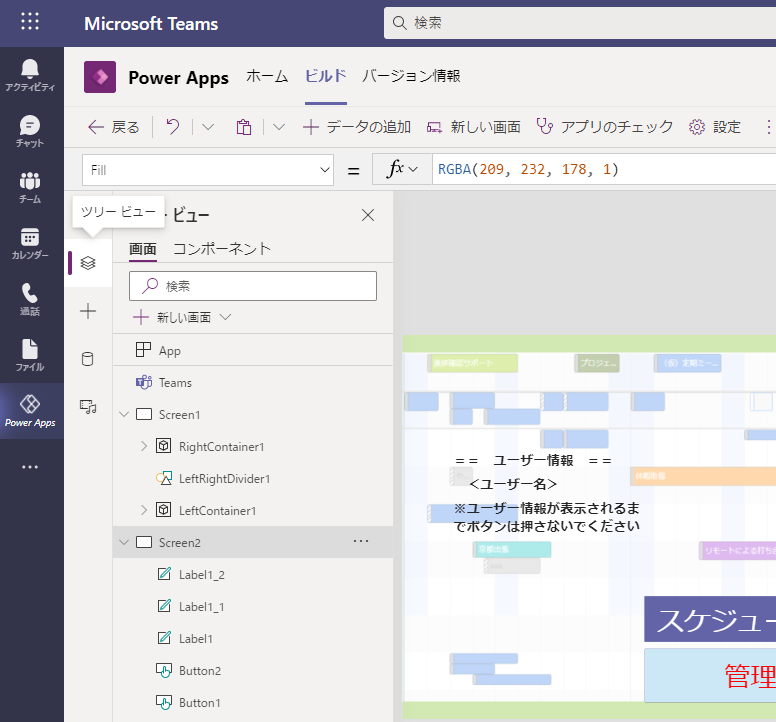Collapse the Screen2 tree node

tap(124, 542)
